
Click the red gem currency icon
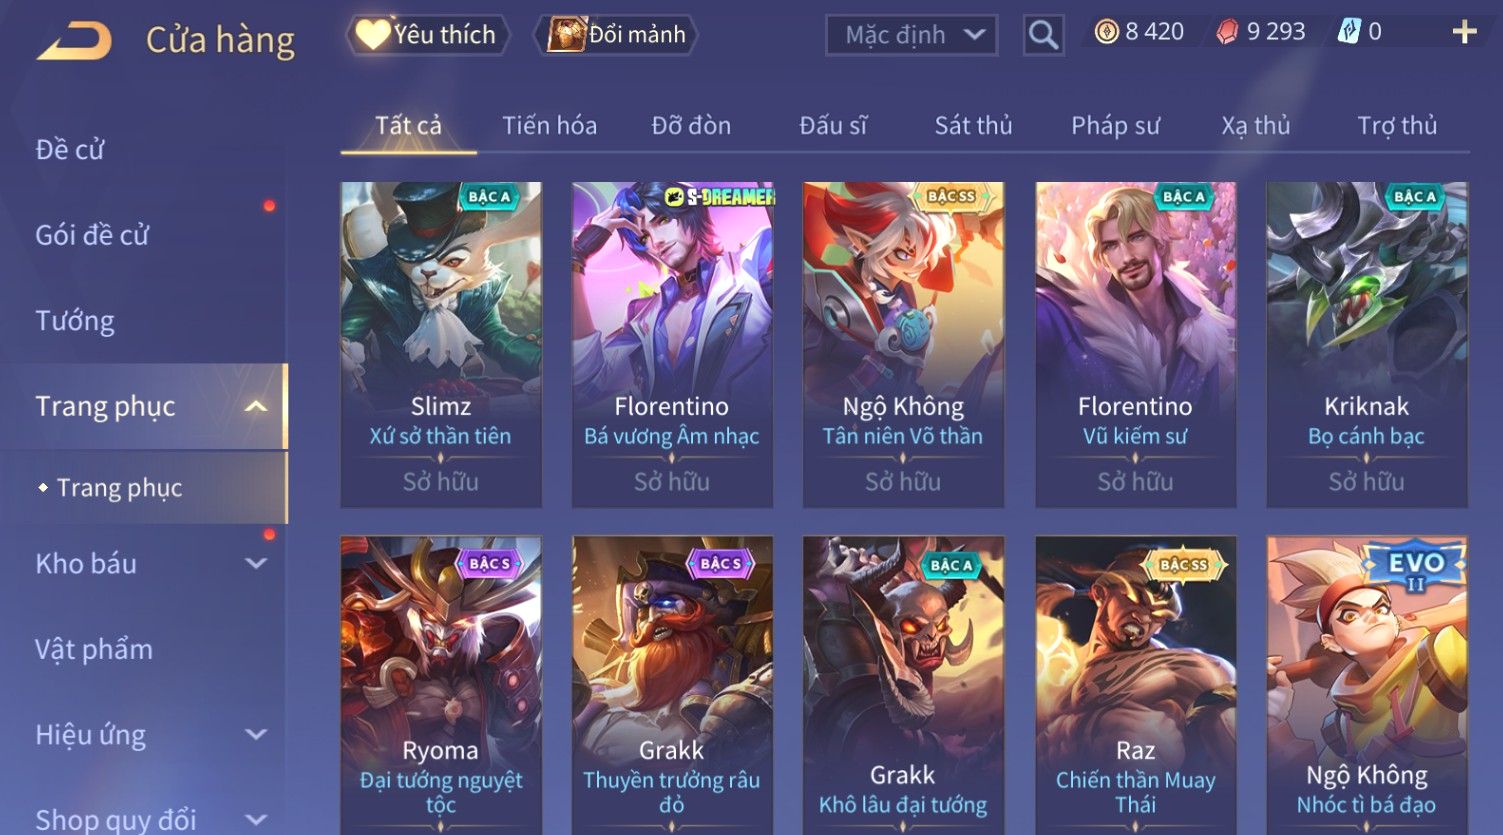pyautogui.click(x=1227, y=32)
